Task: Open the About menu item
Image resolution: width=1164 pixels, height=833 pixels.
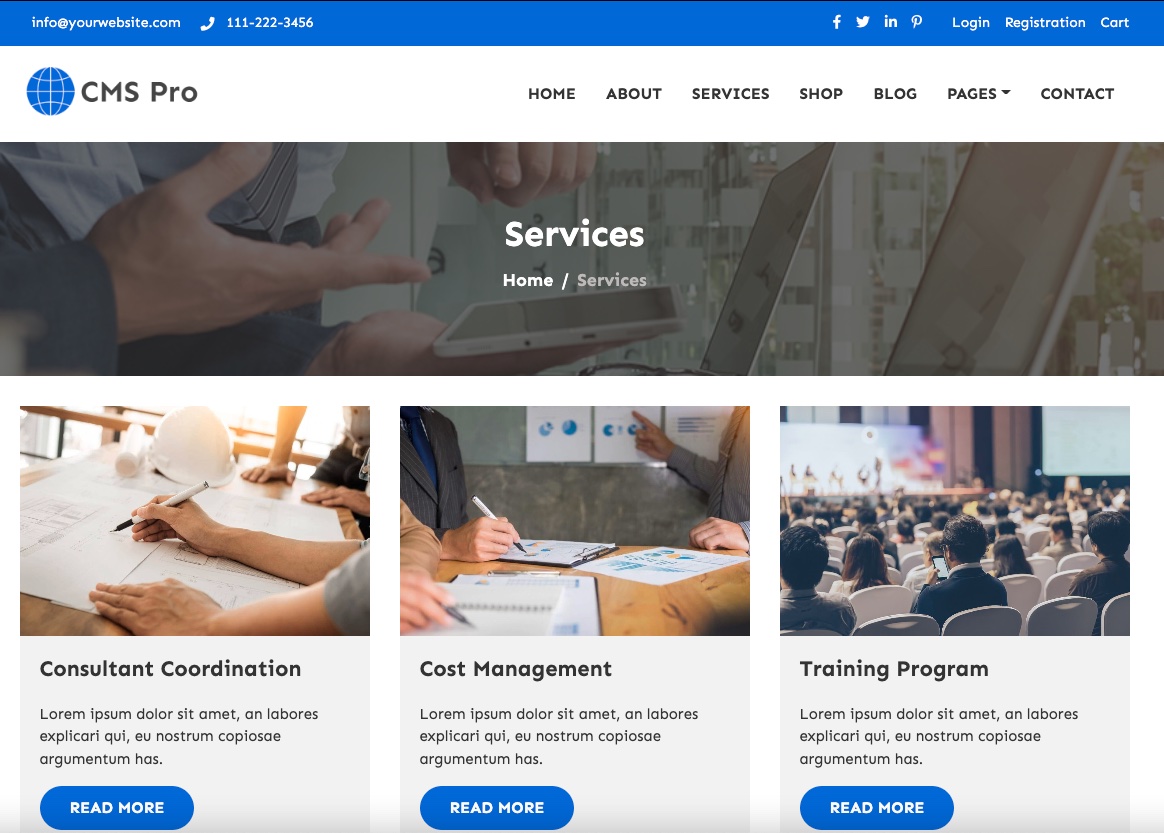Action: pyautogui.click(x=633, y=94)
